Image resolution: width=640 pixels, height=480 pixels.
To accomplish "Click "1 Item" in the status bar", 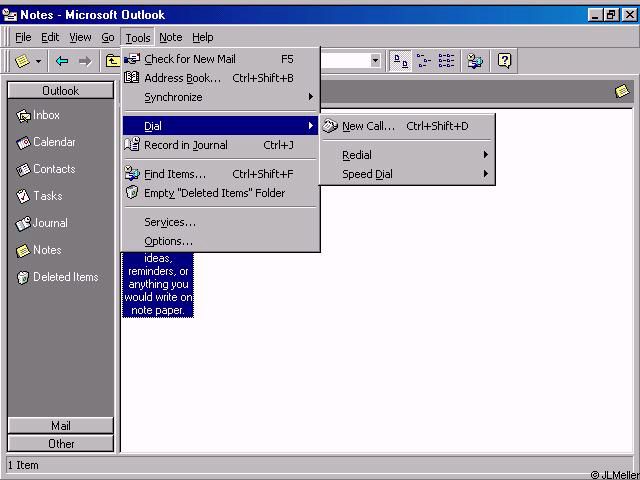I will click(23, 465).
